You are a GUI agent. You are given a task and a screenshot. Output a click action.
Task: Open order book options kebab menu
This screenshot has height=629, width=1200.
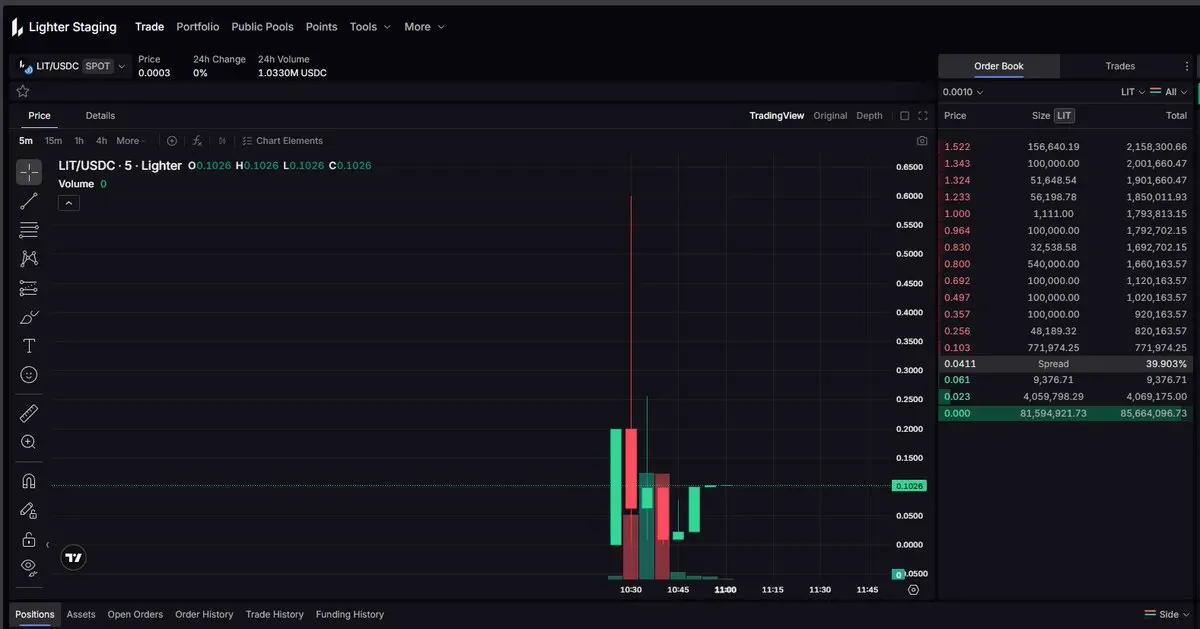pos(1187,66)
